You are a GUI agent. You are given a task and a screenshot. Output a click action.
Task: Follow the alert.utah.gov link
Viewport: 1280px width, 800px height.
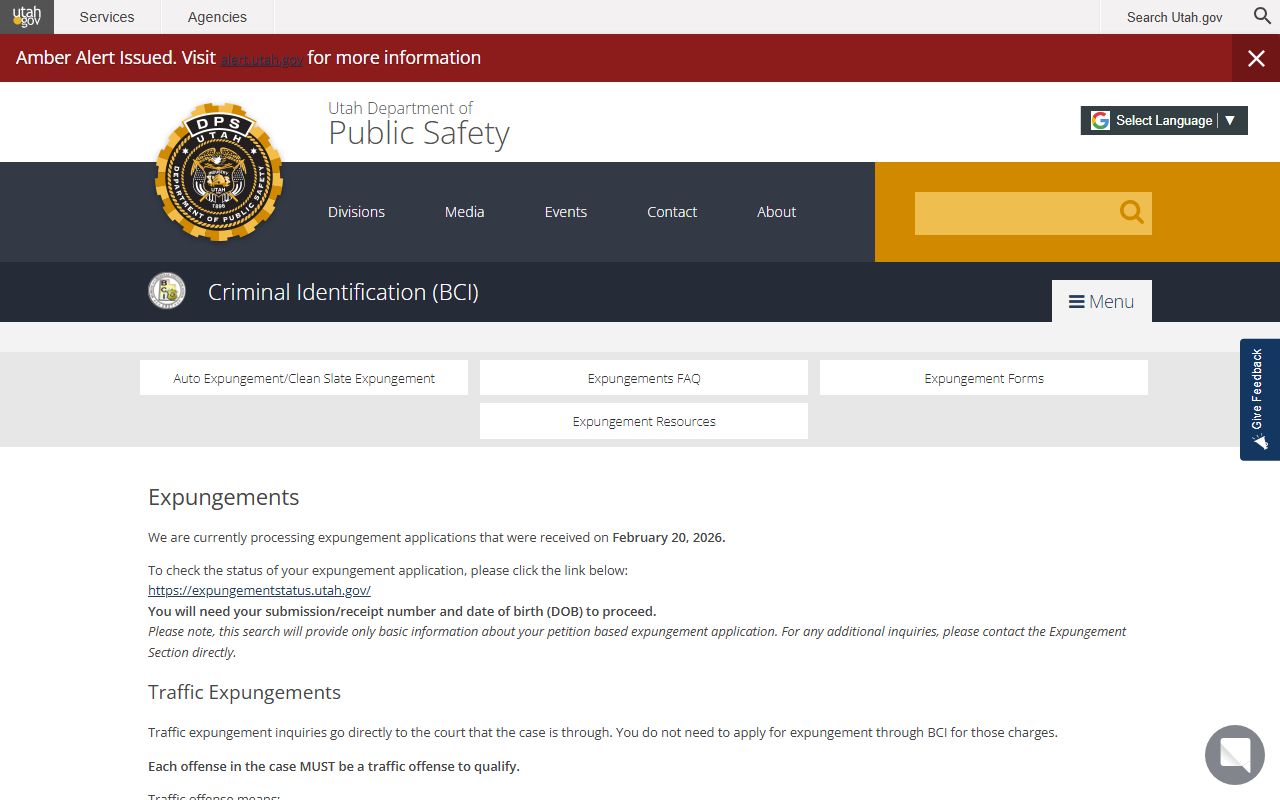(262, 60)
